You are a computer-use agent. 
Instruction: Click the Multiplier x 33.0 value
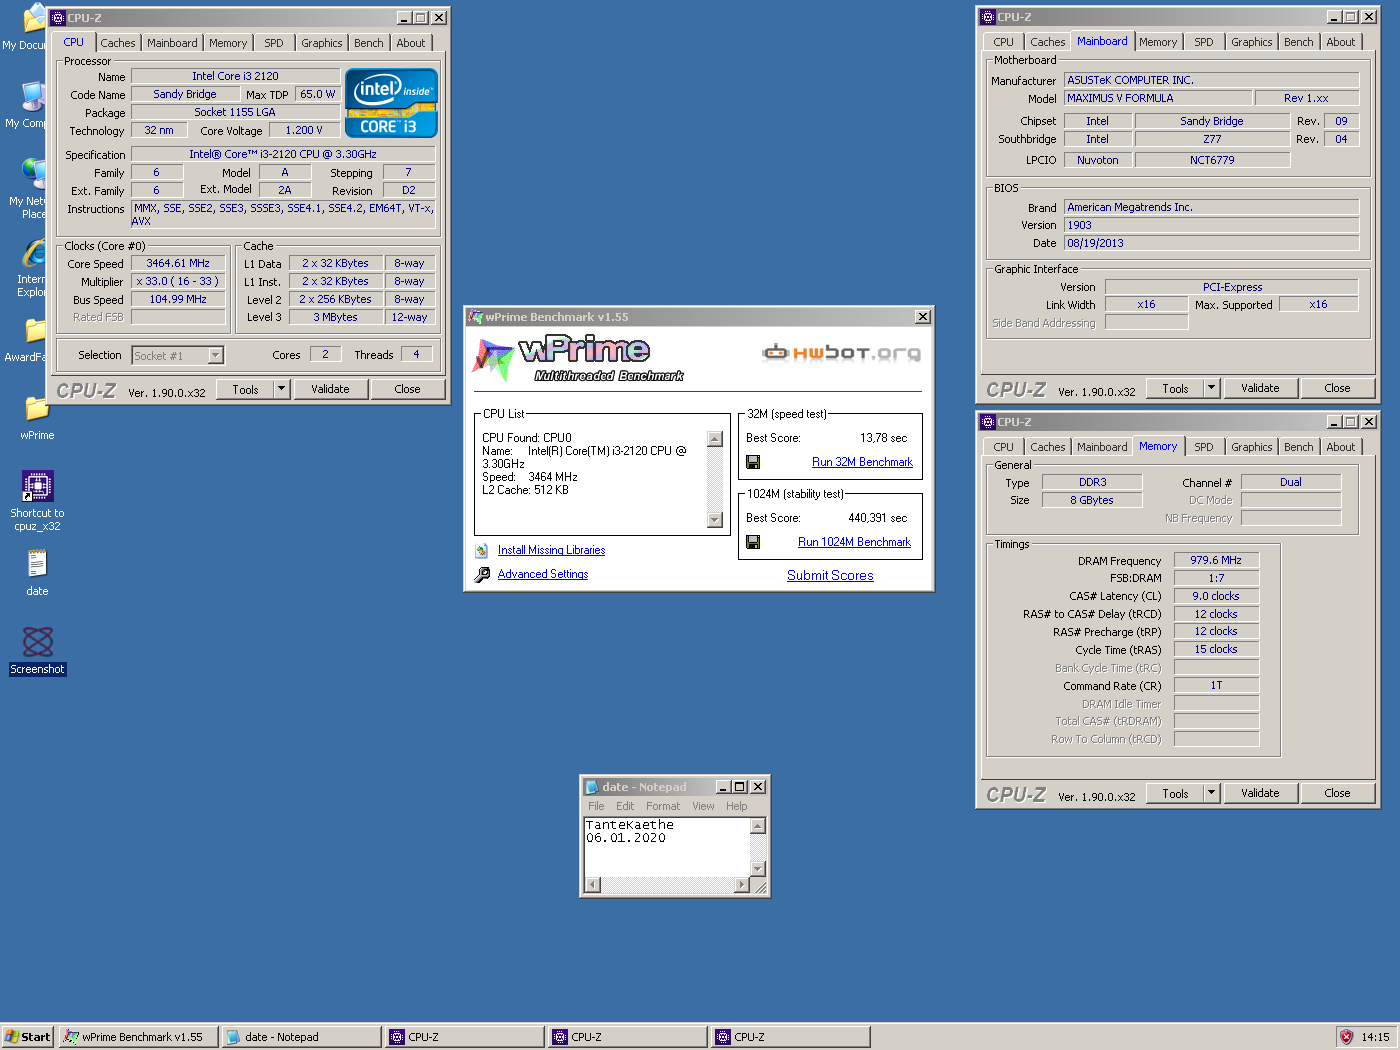(x=178, y=282)
